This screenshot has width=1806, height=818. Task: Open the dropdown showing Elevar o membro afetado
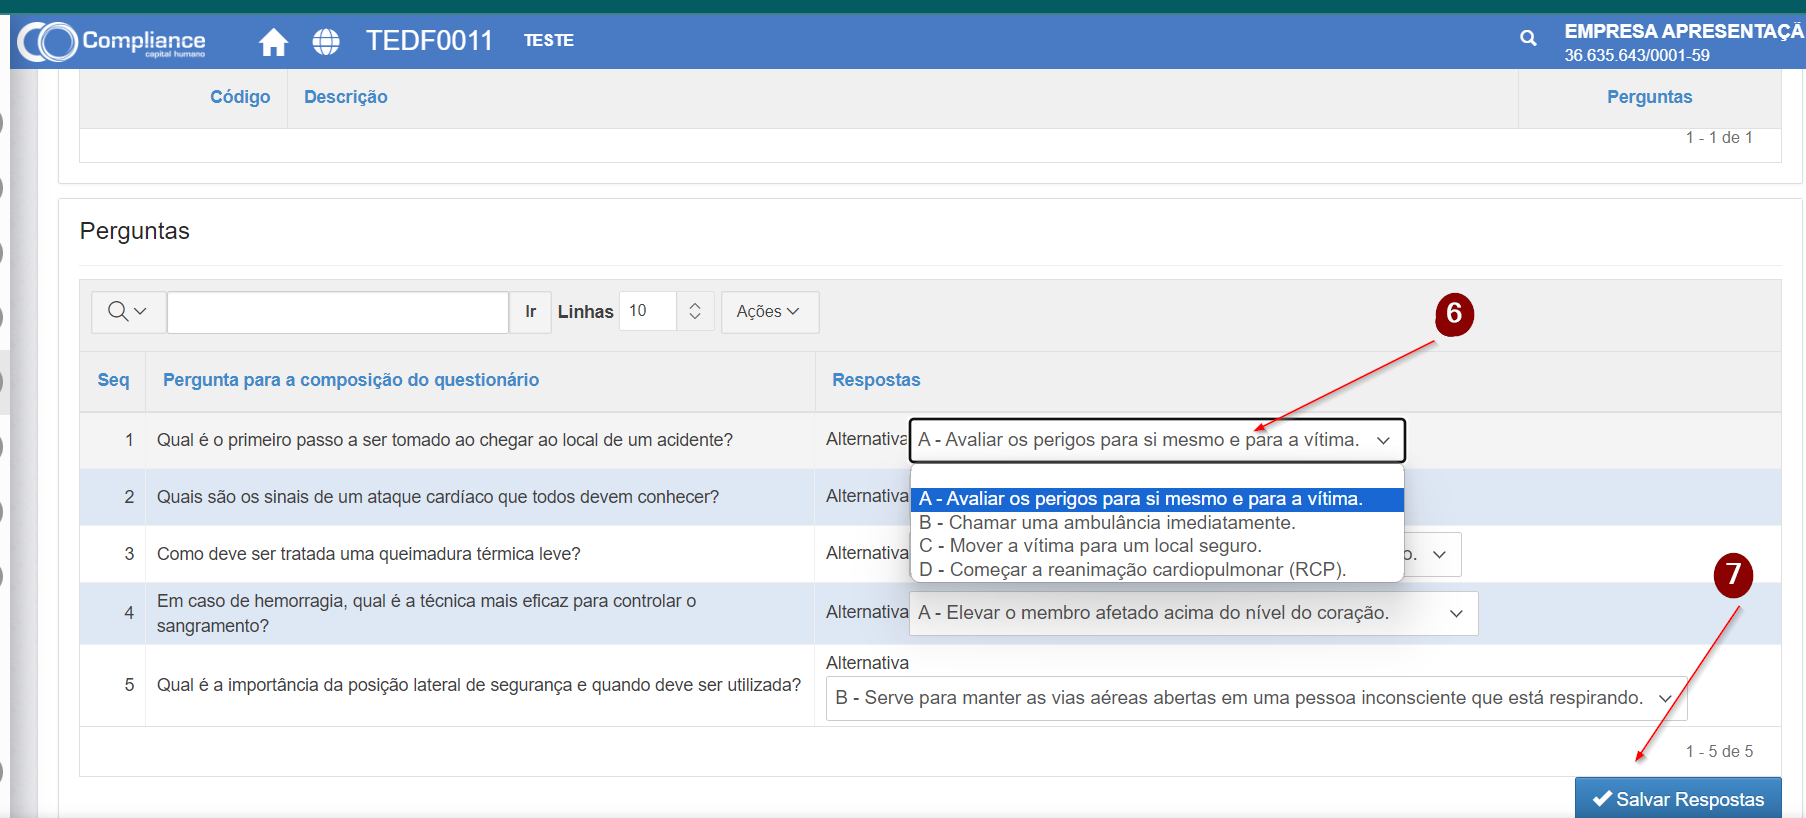[1193, 613]
